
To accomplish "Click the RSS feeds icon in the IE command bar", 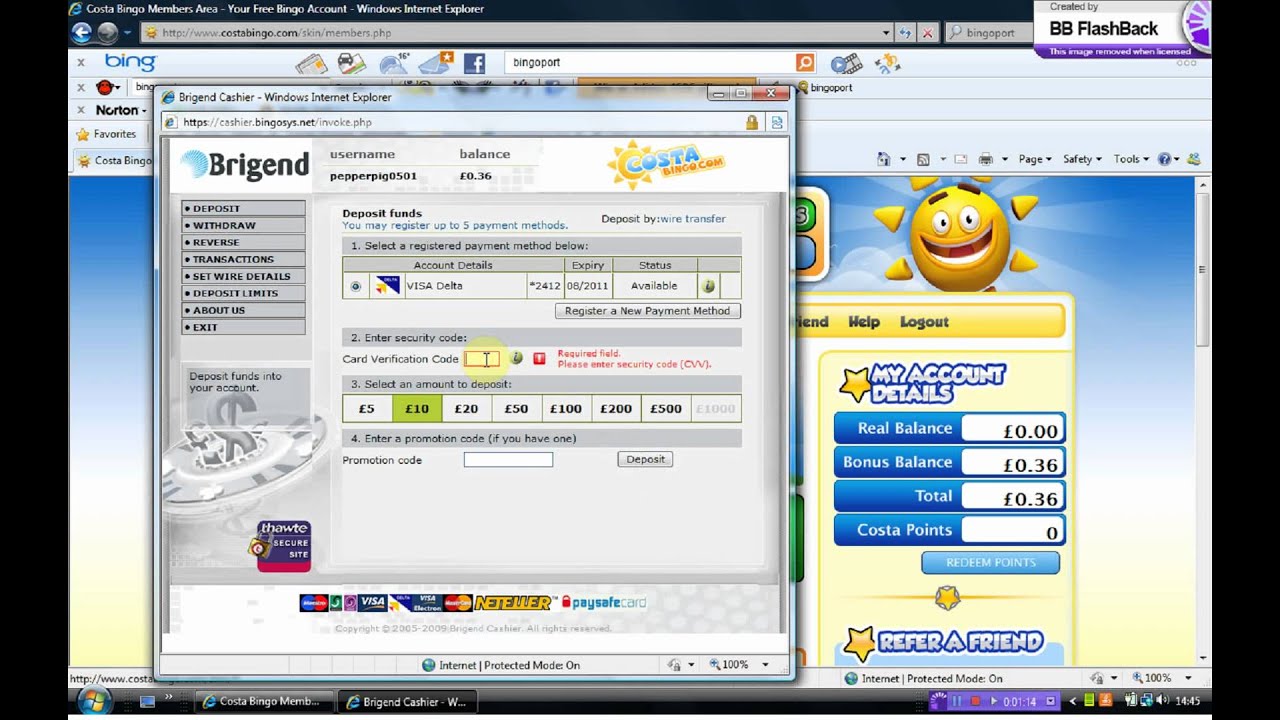I will [923, 159].
